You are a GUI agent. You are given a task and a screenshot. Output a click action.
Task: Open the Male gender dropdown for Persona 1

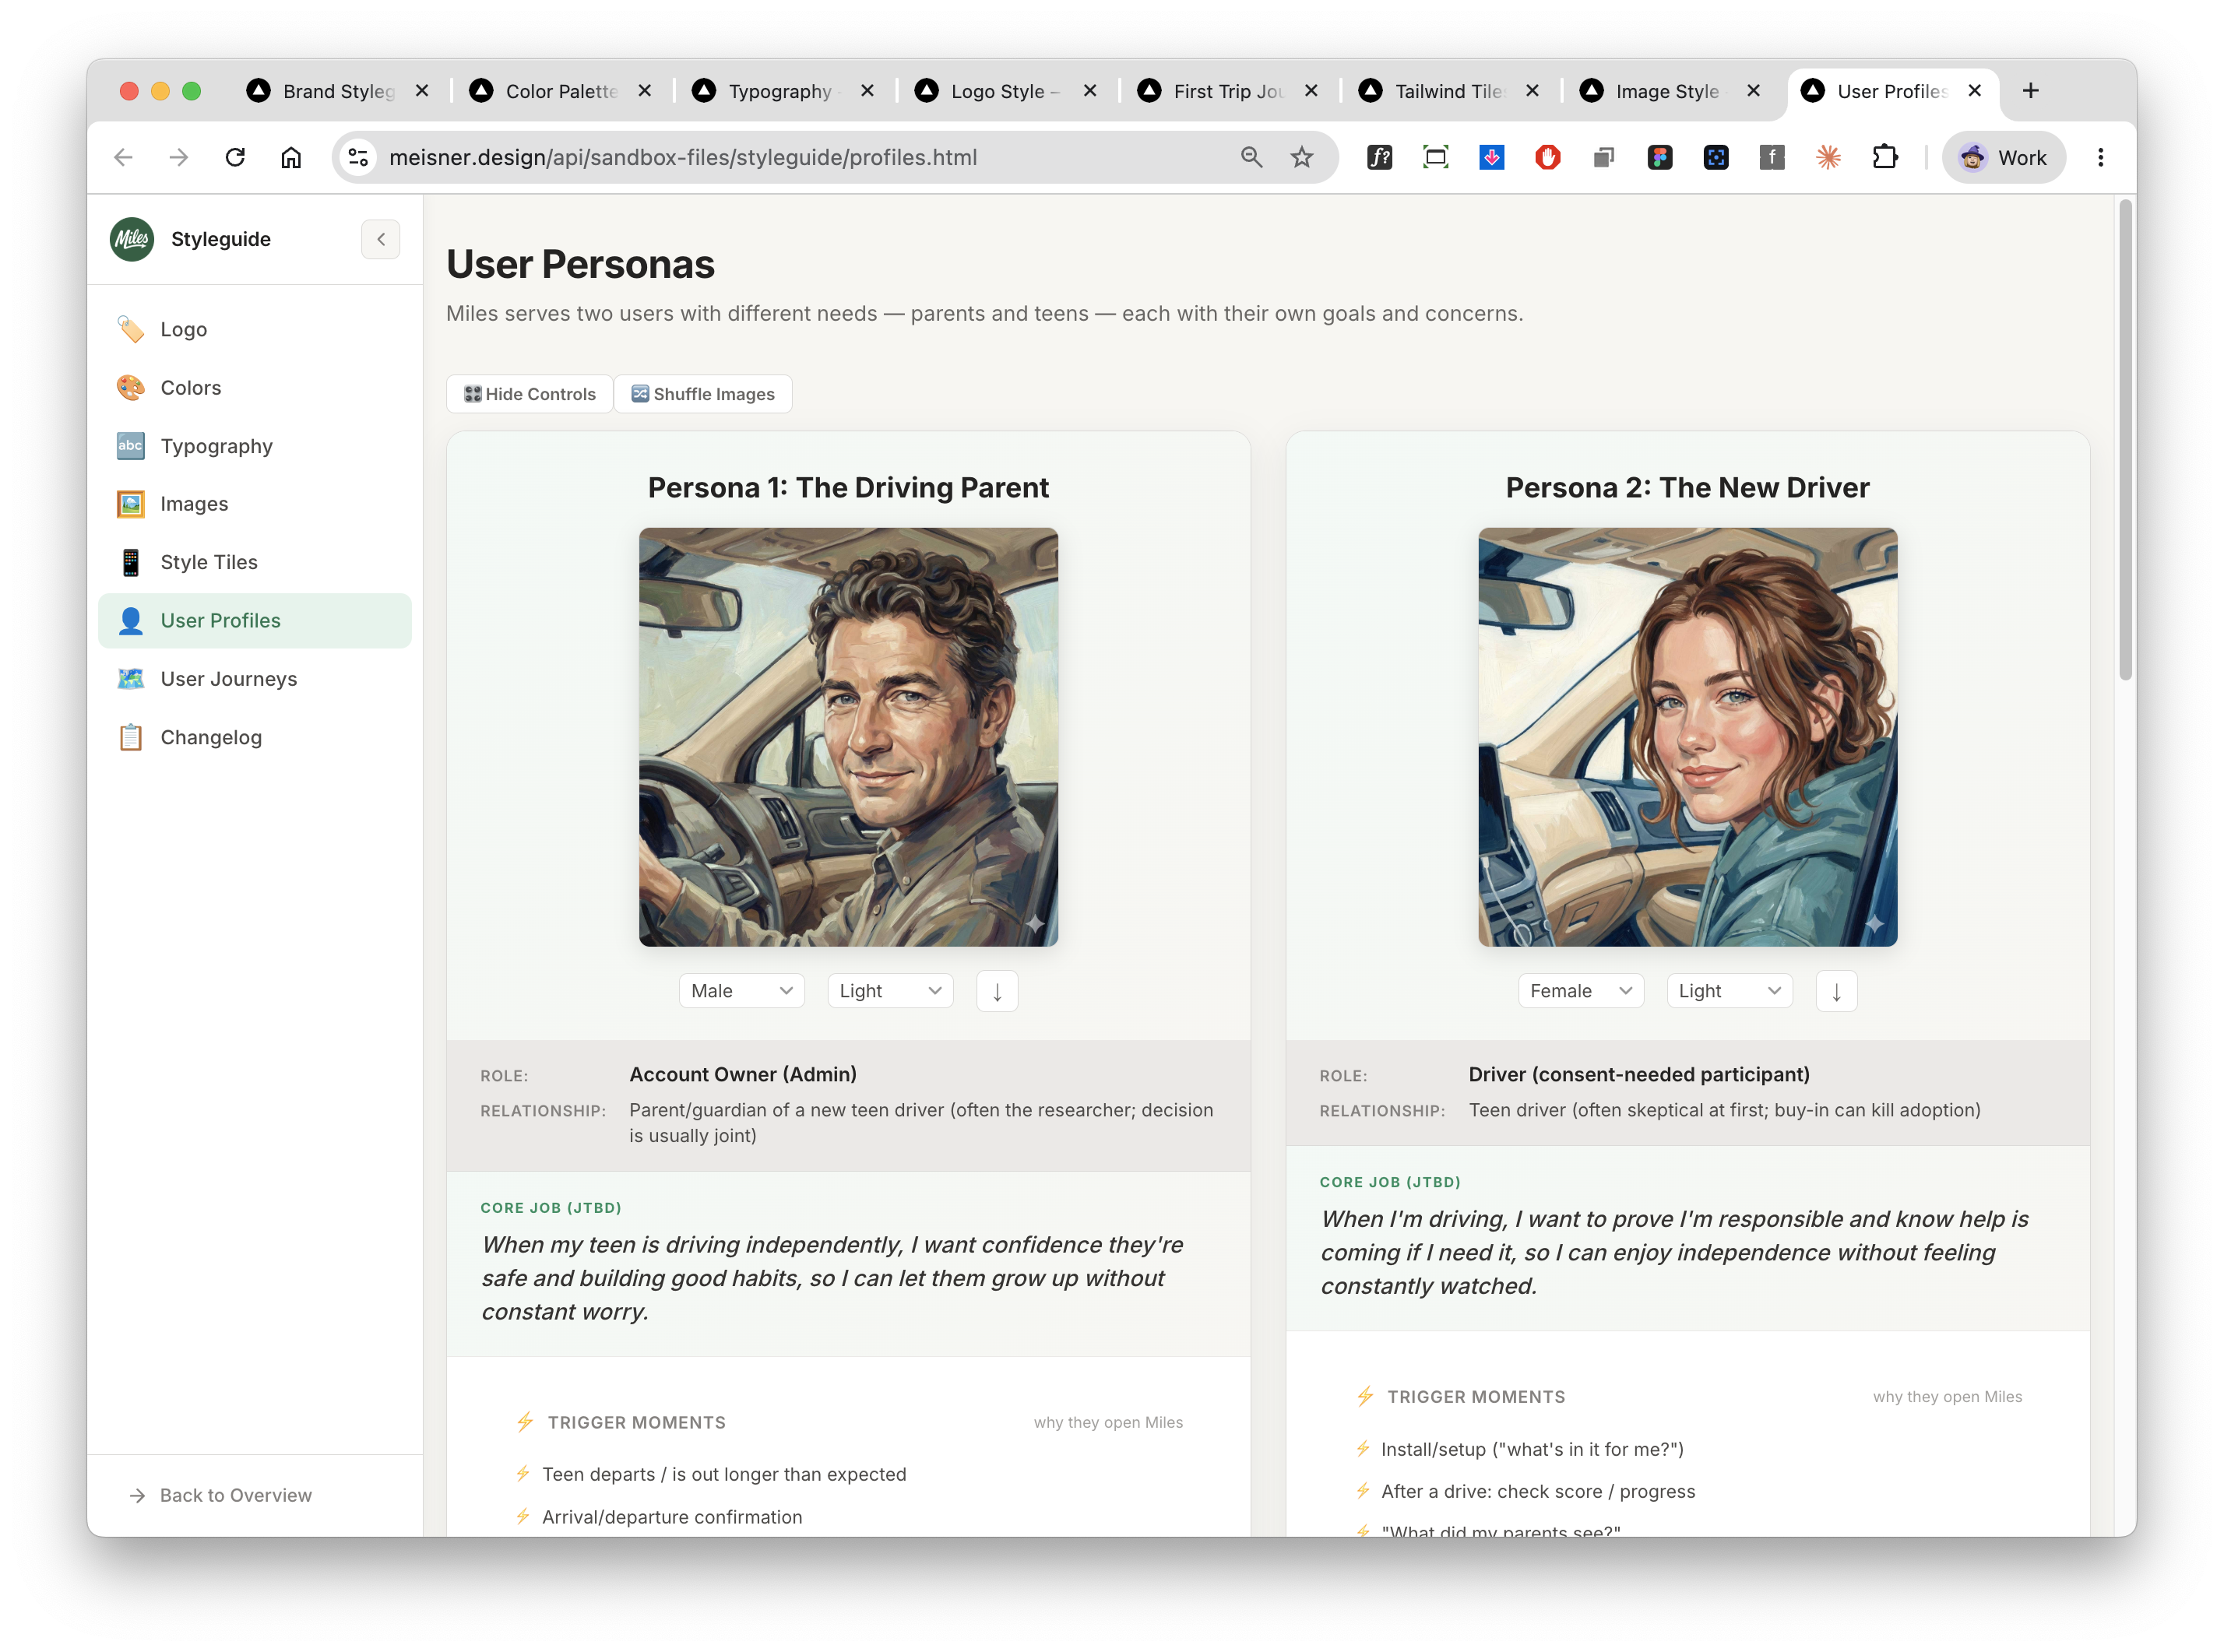[x=741, y=991]
